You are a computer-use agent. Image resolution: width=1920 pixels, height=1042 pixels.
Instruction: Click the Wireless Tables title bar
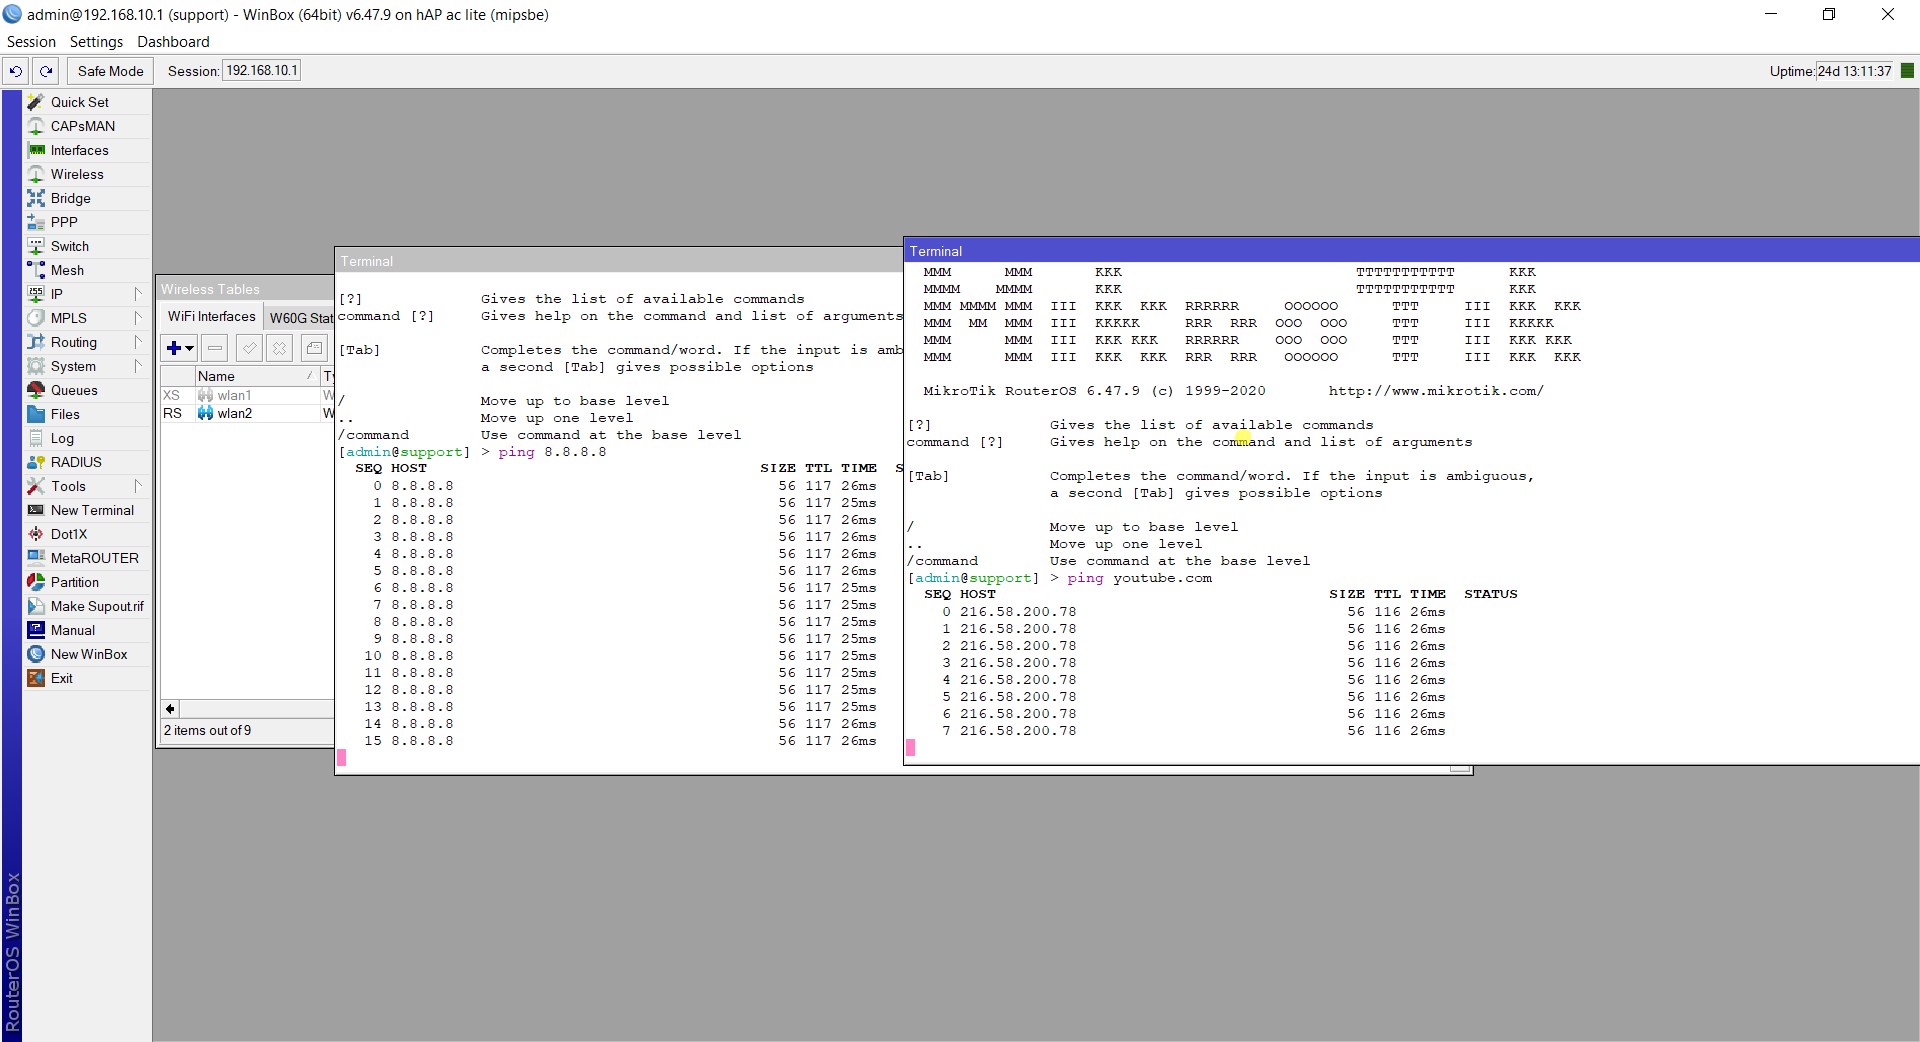(245, 289)
